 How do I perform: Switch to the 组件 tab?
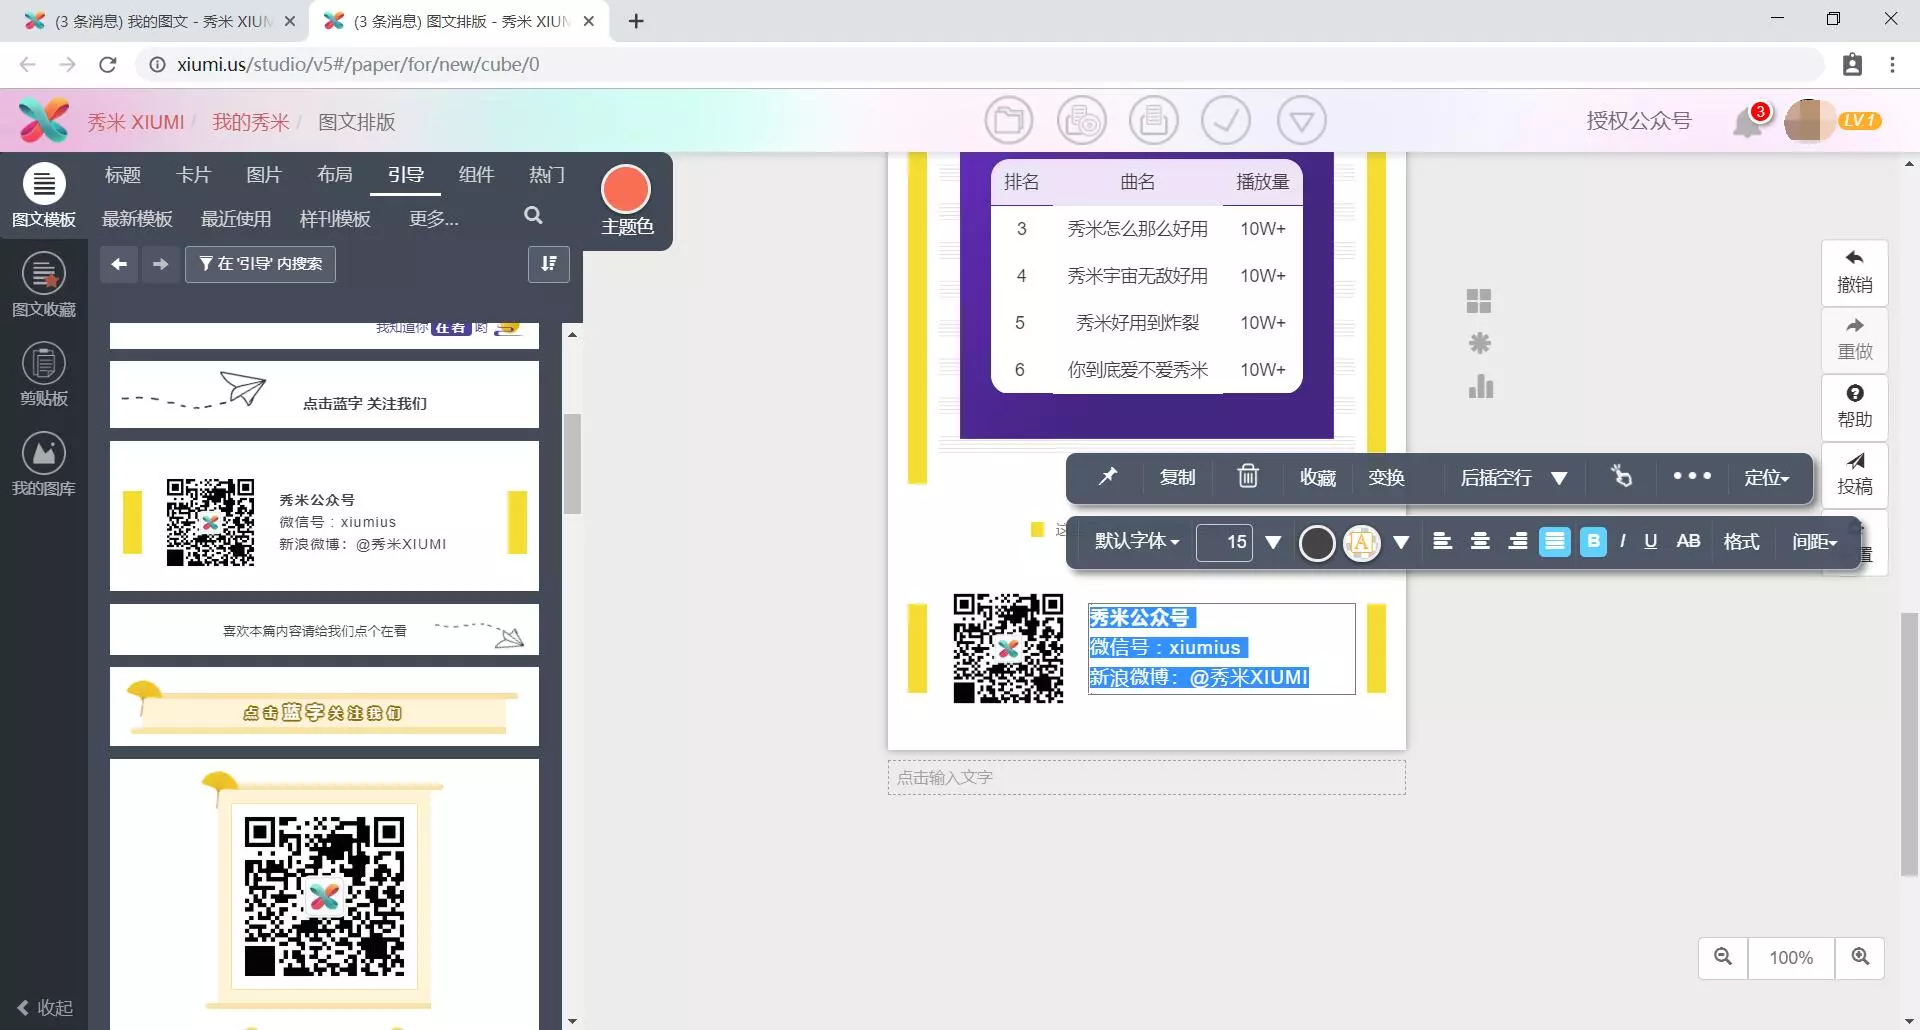coord(476,175)
